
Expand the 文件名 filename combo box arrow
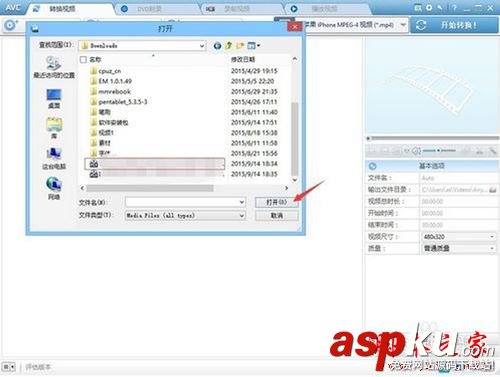[x=242, y=202]
